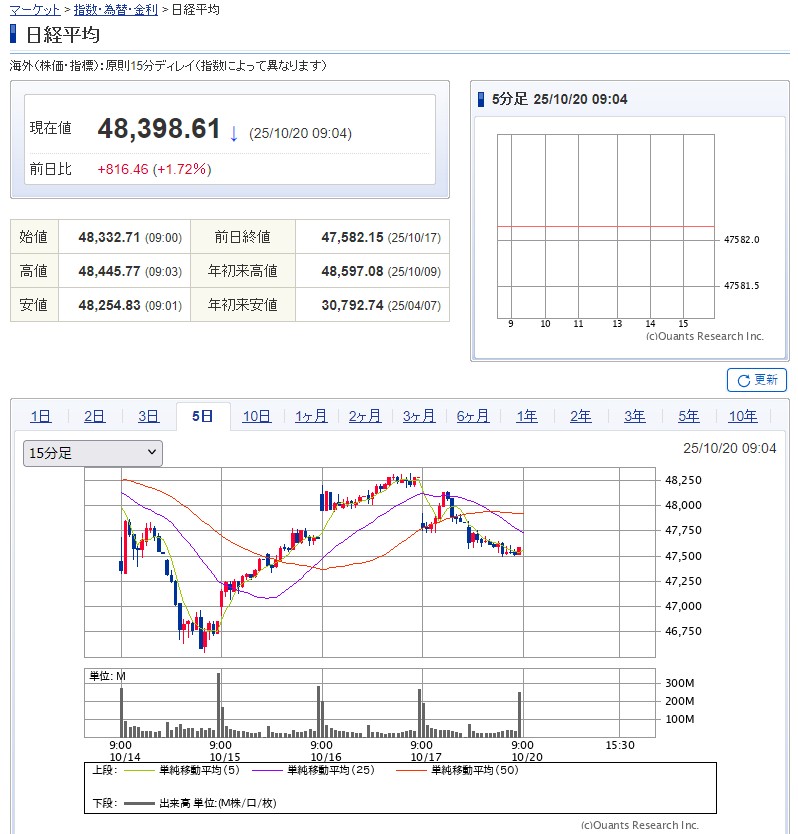
Task: Click the 47582.0 axis label
Action: (742, 240)
